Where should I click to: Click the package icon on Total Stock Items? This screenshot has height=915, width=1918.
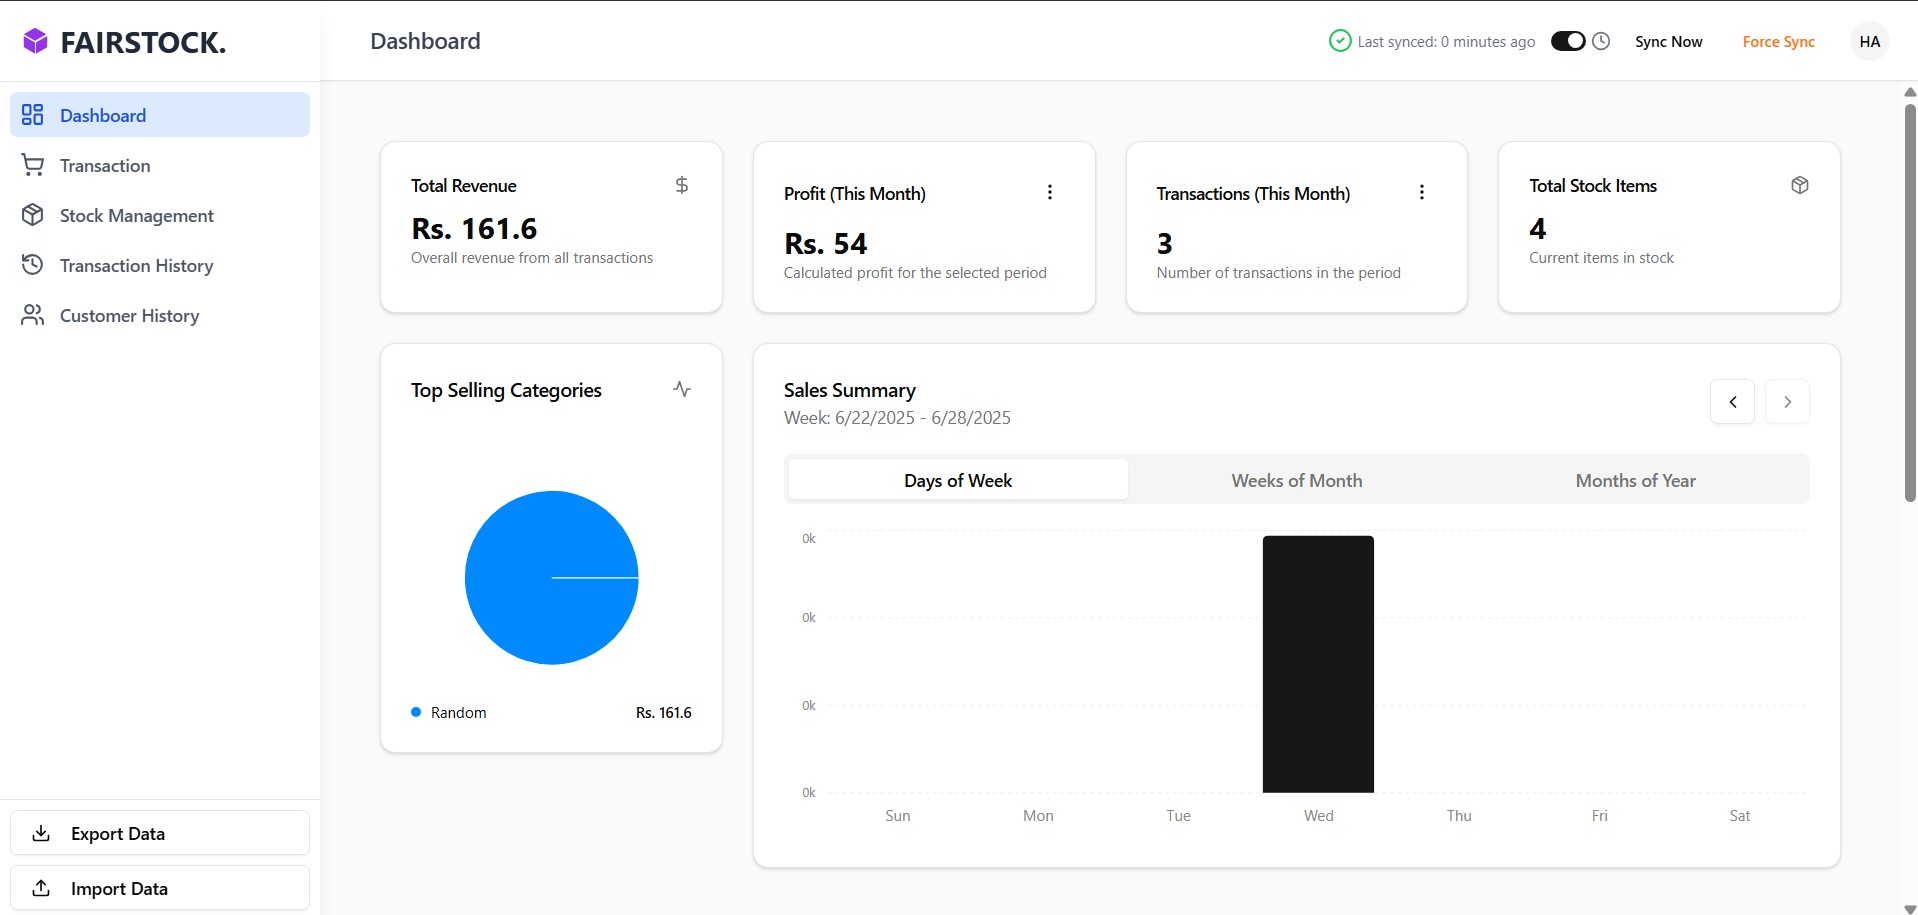pos(1800,185)
